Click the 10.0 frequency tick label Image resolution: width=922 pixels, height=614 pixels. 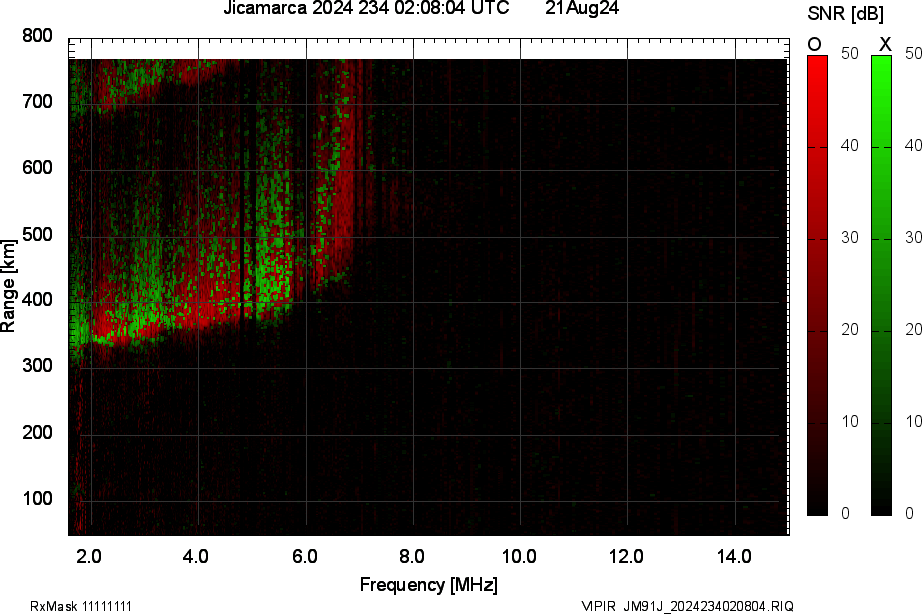tap(519, 556)
